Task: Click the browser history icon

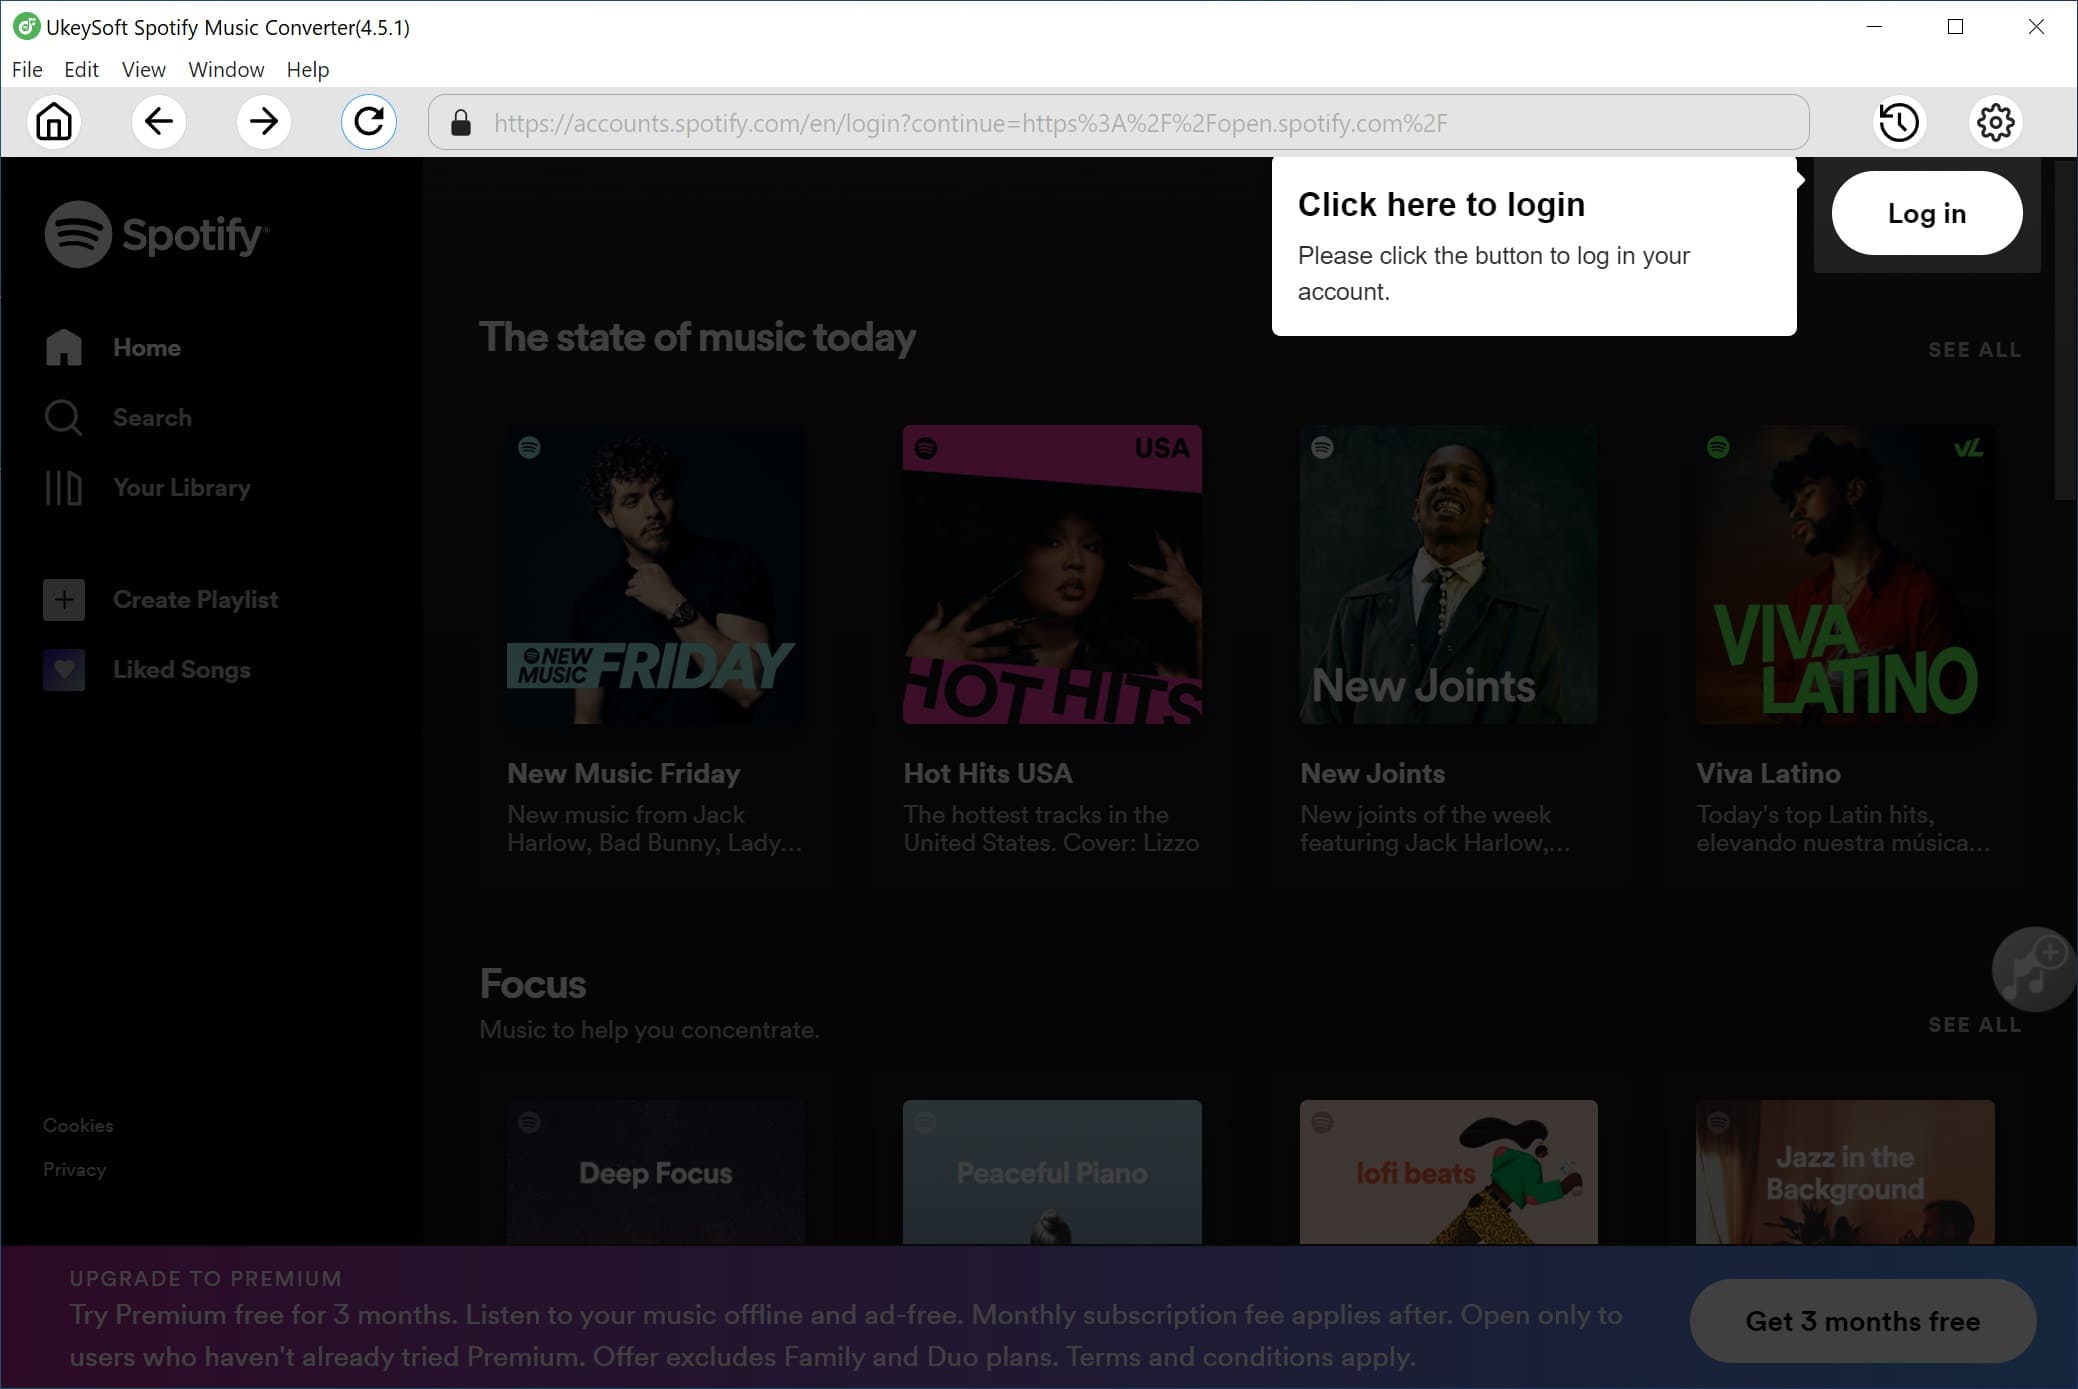Action: pyautogui.click(x=1895, y=121)
